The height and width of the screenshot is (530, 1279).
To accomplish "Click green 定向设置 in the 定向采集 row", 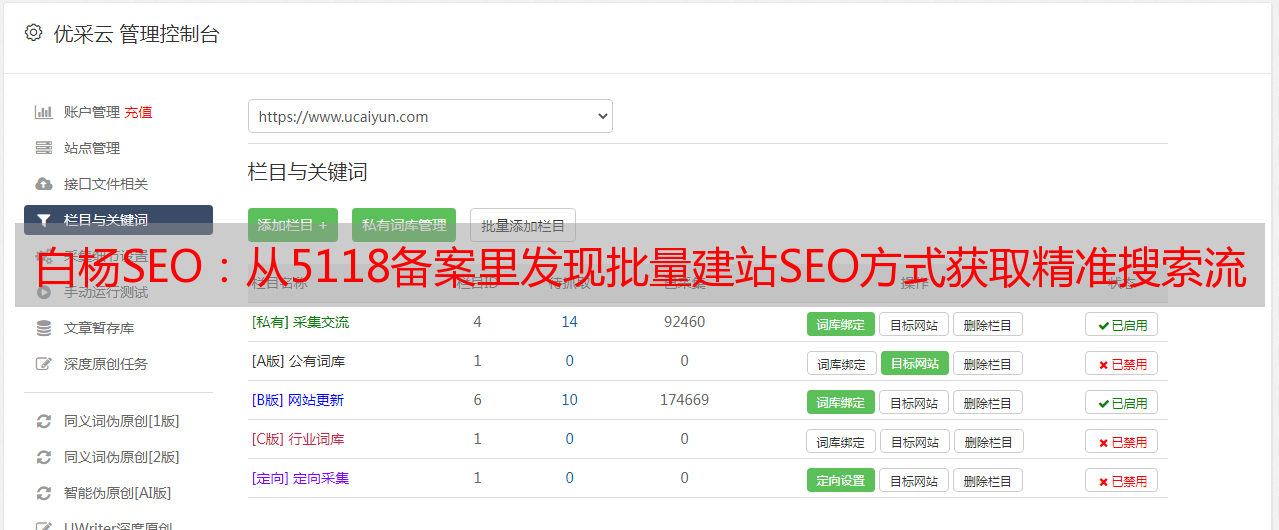I will pos(841,480).
